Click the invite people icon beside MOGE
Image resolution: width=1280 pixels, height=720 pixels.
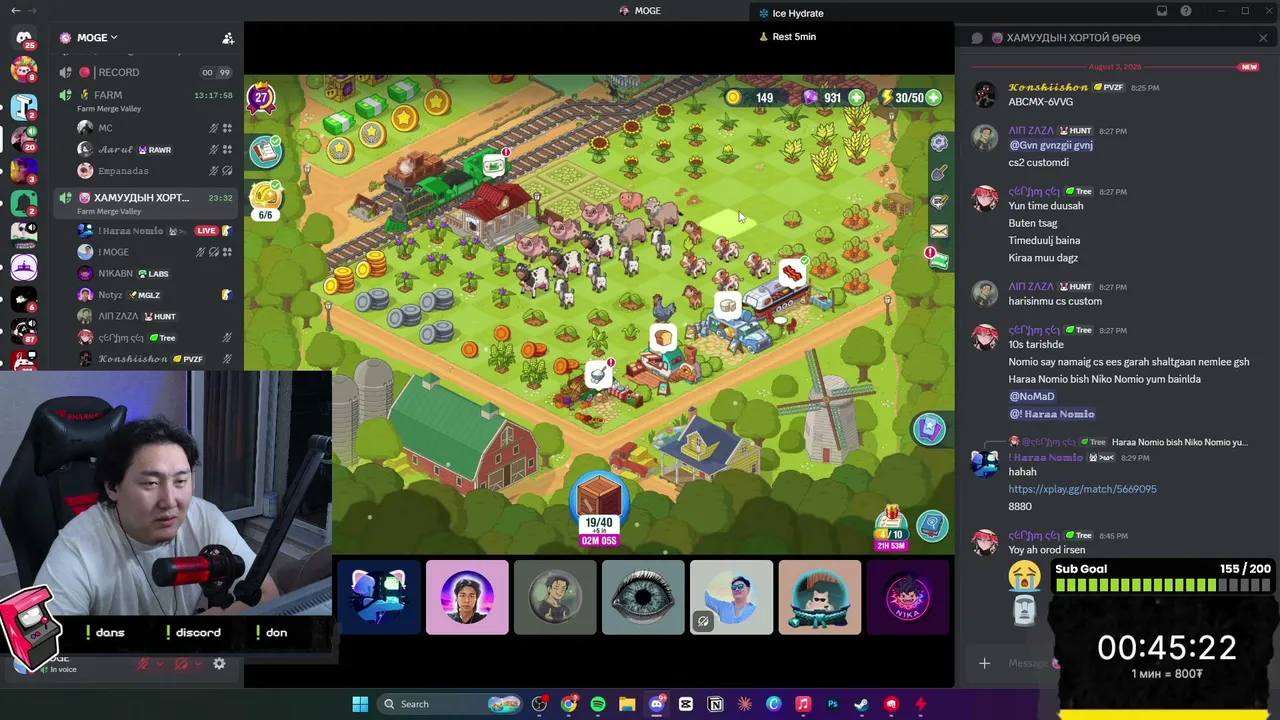point(228,38)
